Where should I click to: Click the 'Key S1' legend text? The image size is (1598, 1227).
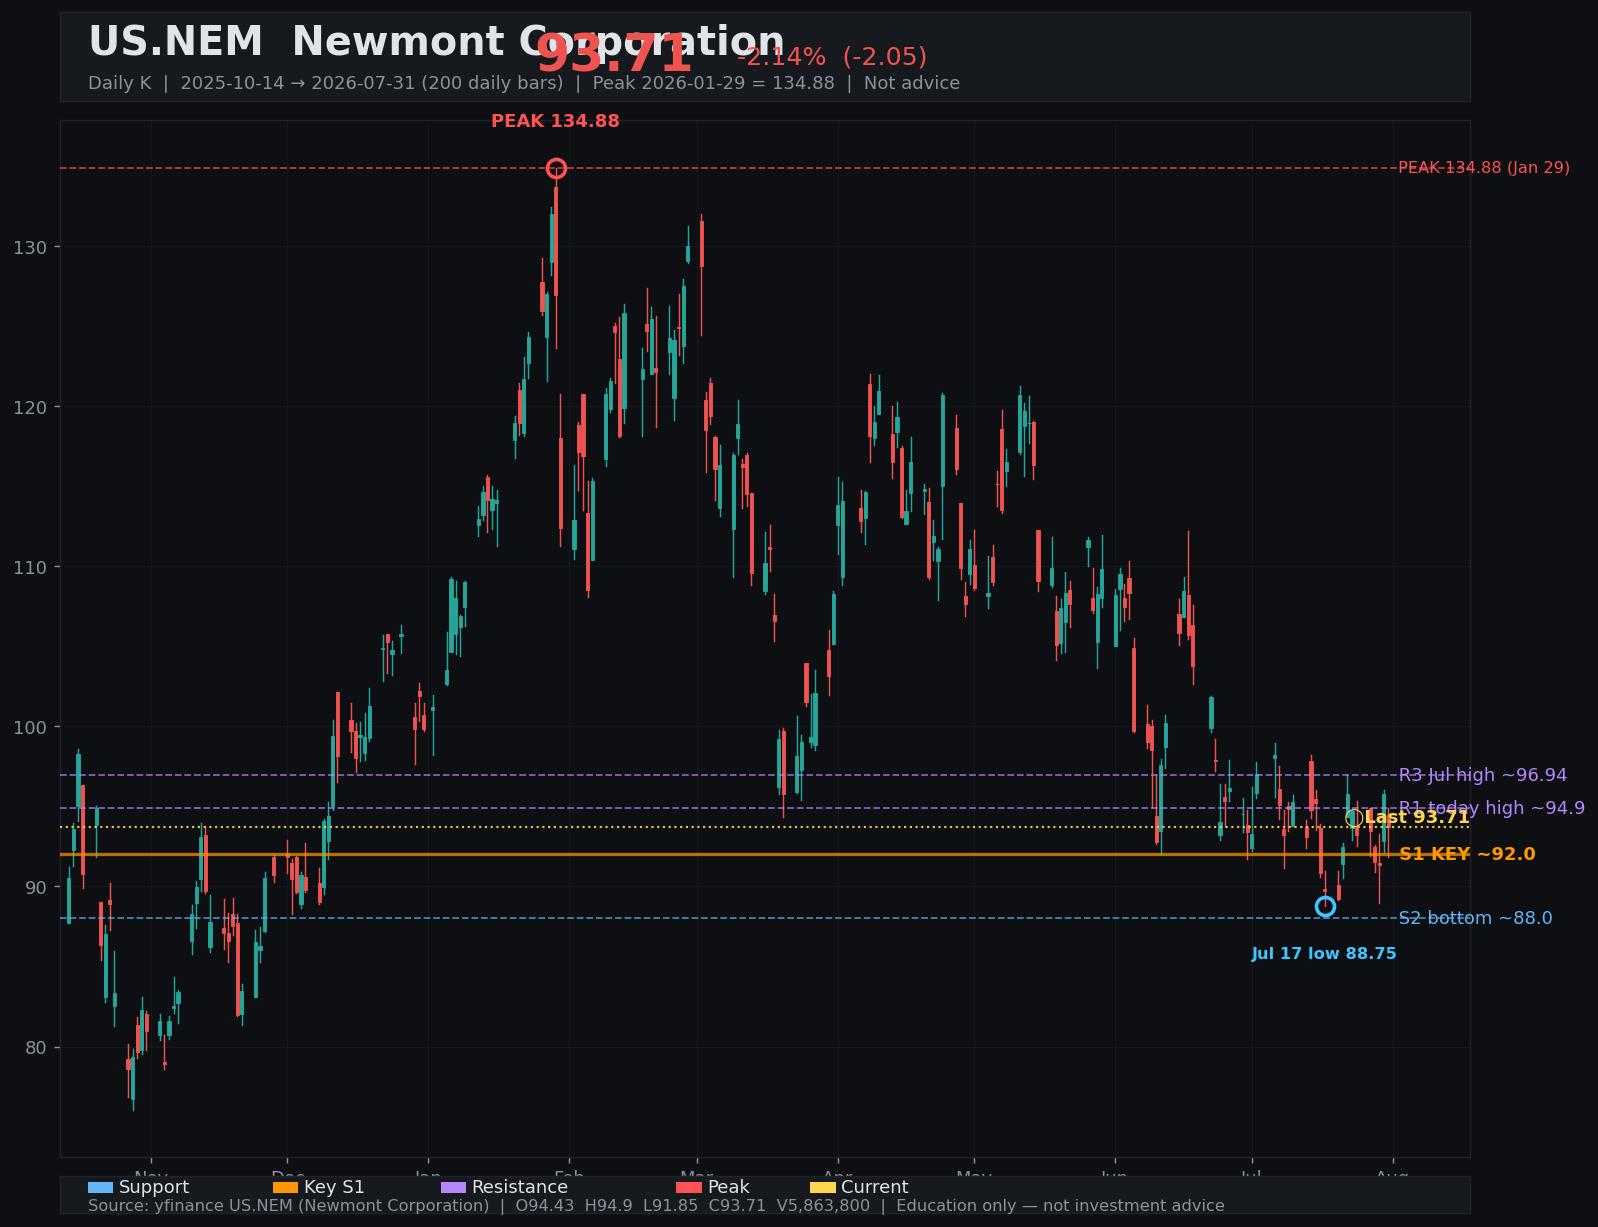(334, 1187)
